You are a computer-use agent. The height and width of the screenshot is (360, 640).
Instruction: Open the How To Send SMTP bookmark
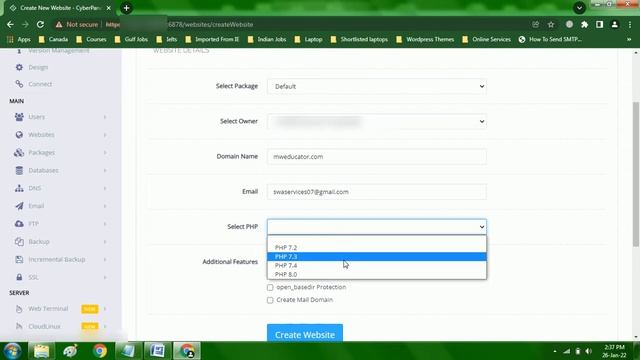coord(550,40)
